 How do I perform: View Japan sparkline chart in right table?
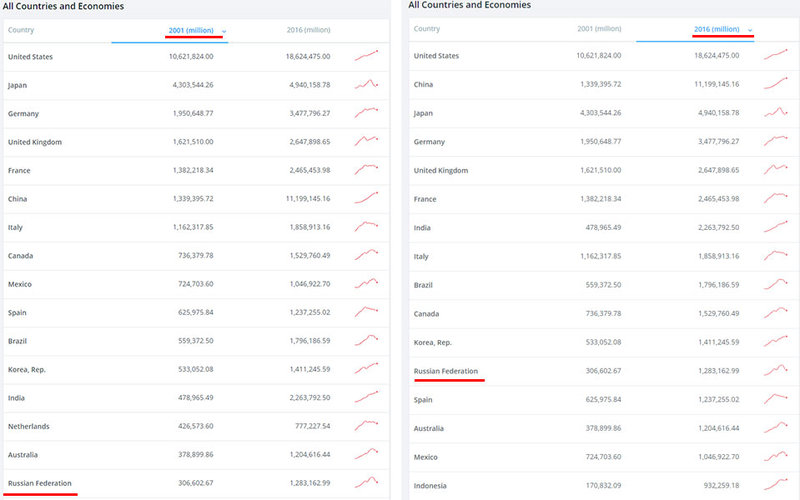[776, 112]
